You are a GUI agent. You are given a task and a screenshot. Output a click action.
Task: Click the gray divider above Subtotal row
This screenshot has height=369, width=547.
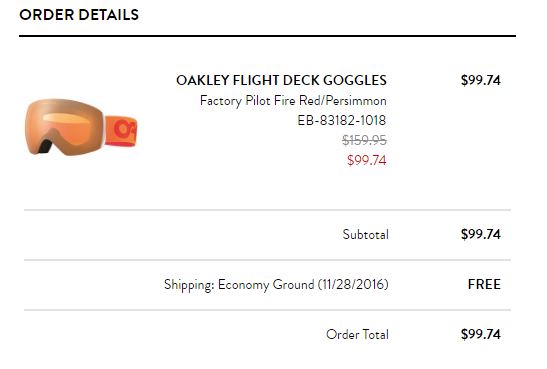pos(267,210)
